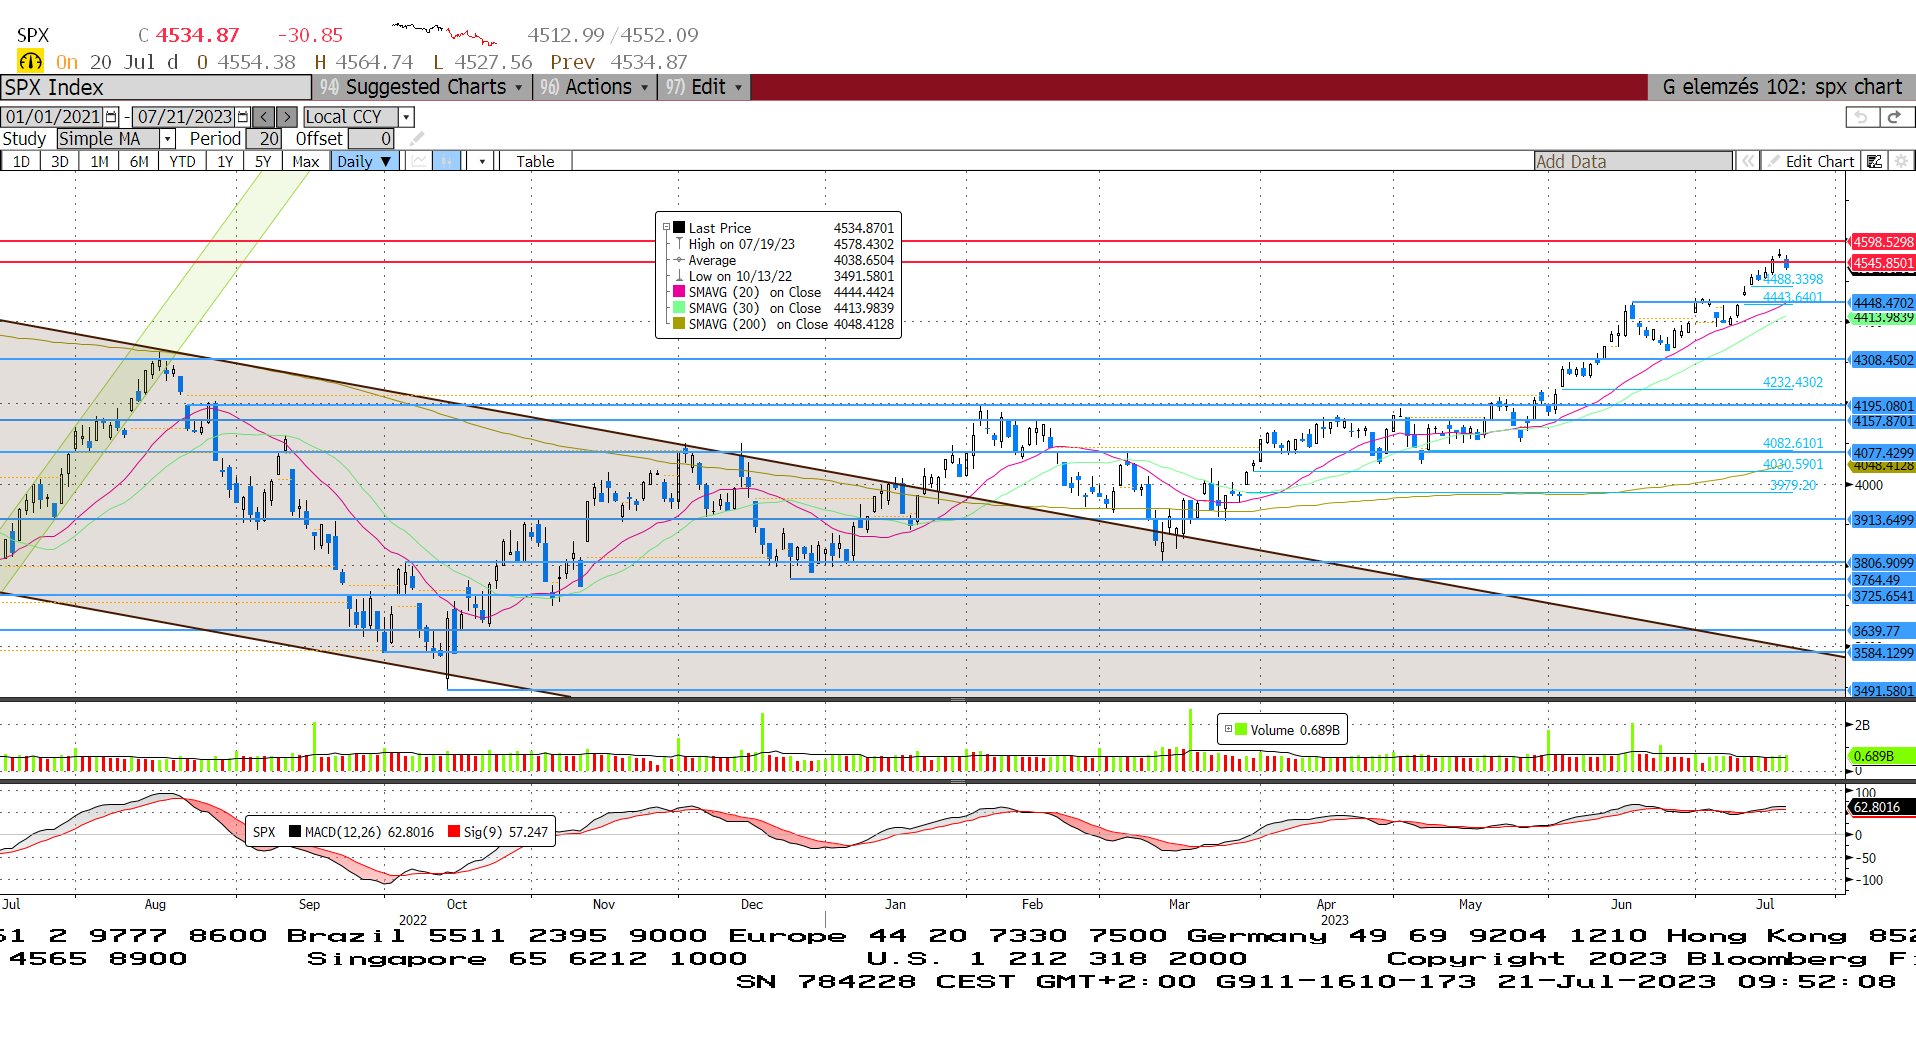The height and width of the screenshot is (1037, 1916).
Task: Select the 1Y range tab
Action: (225, 161)
